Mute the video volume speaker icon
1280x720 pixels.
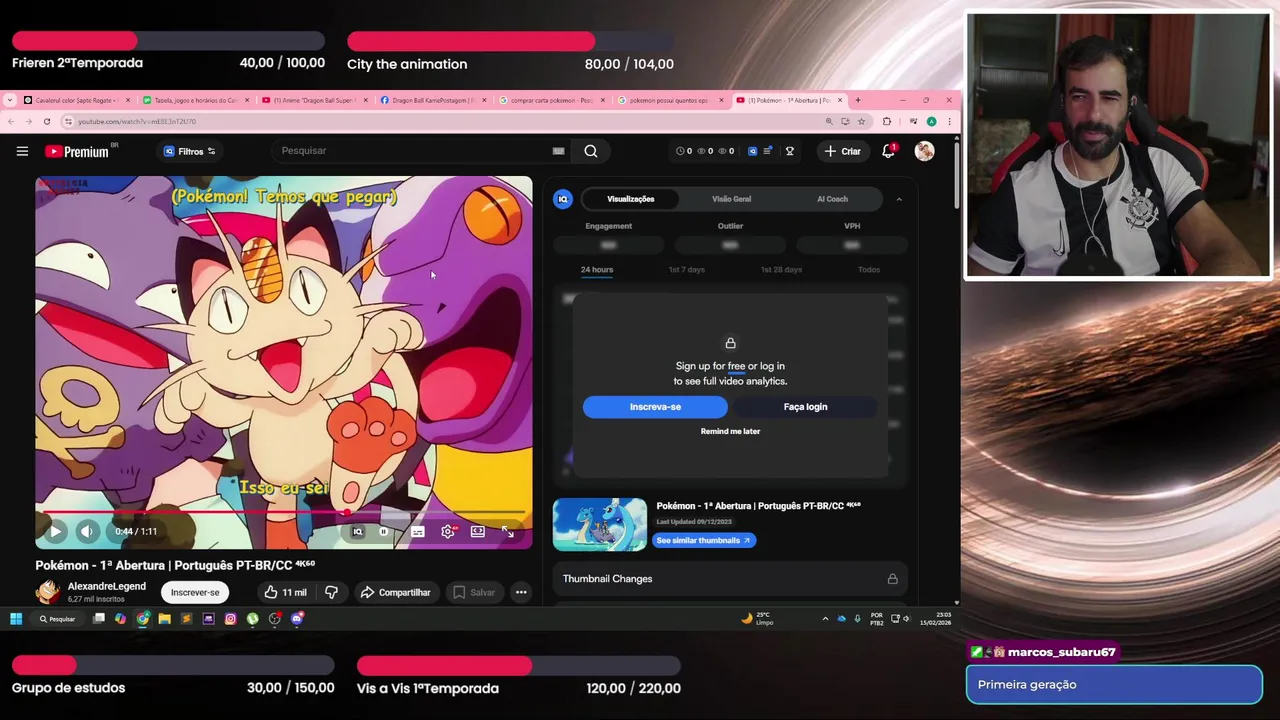click(87, 531)
